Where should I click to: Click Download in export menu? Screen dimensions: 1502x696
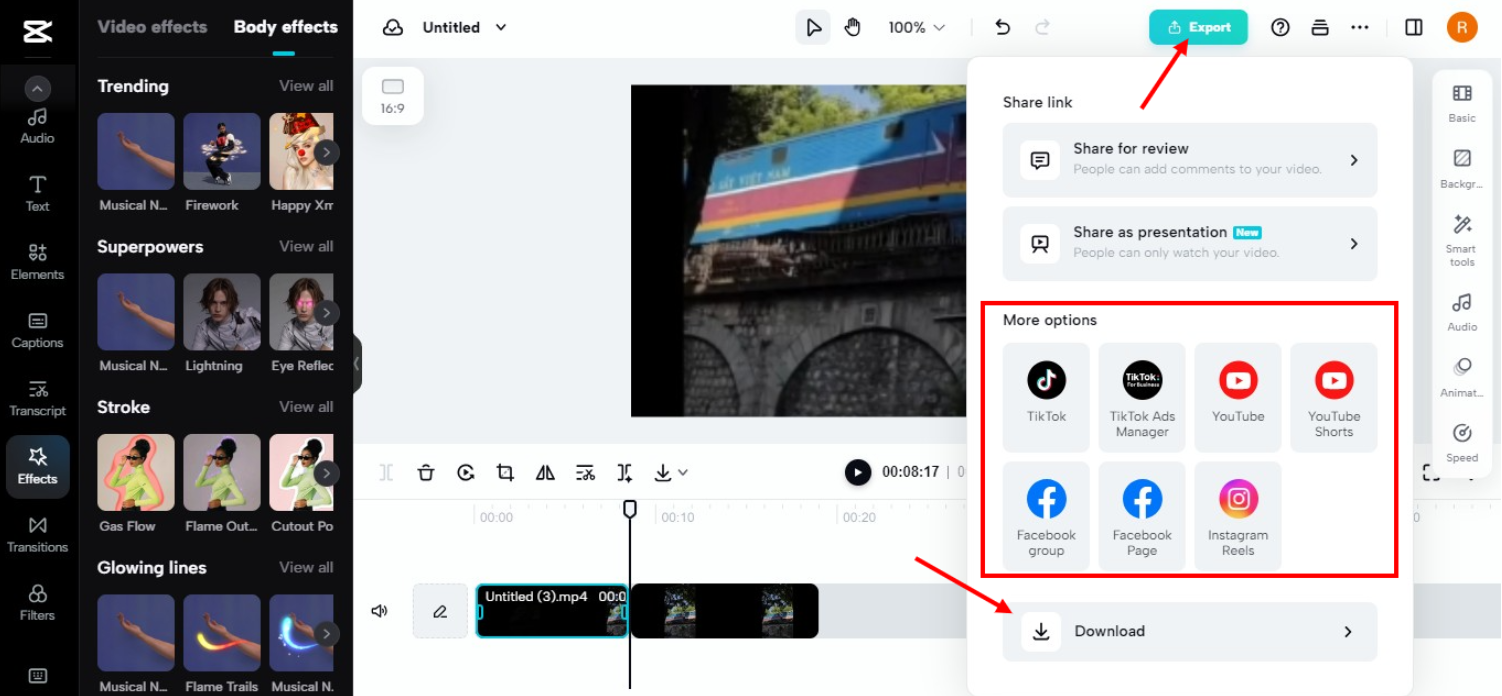click(1190, 631)
